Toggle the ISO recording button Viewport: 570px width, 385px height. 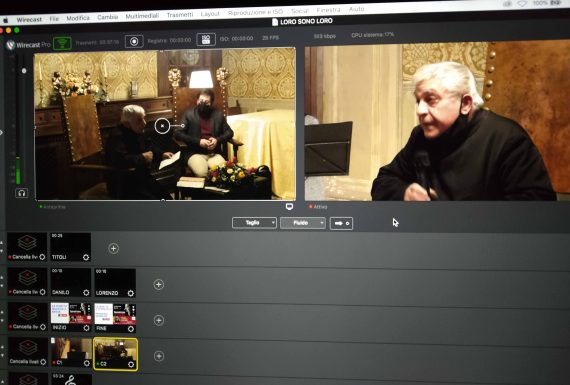click(x=206, y=39)
